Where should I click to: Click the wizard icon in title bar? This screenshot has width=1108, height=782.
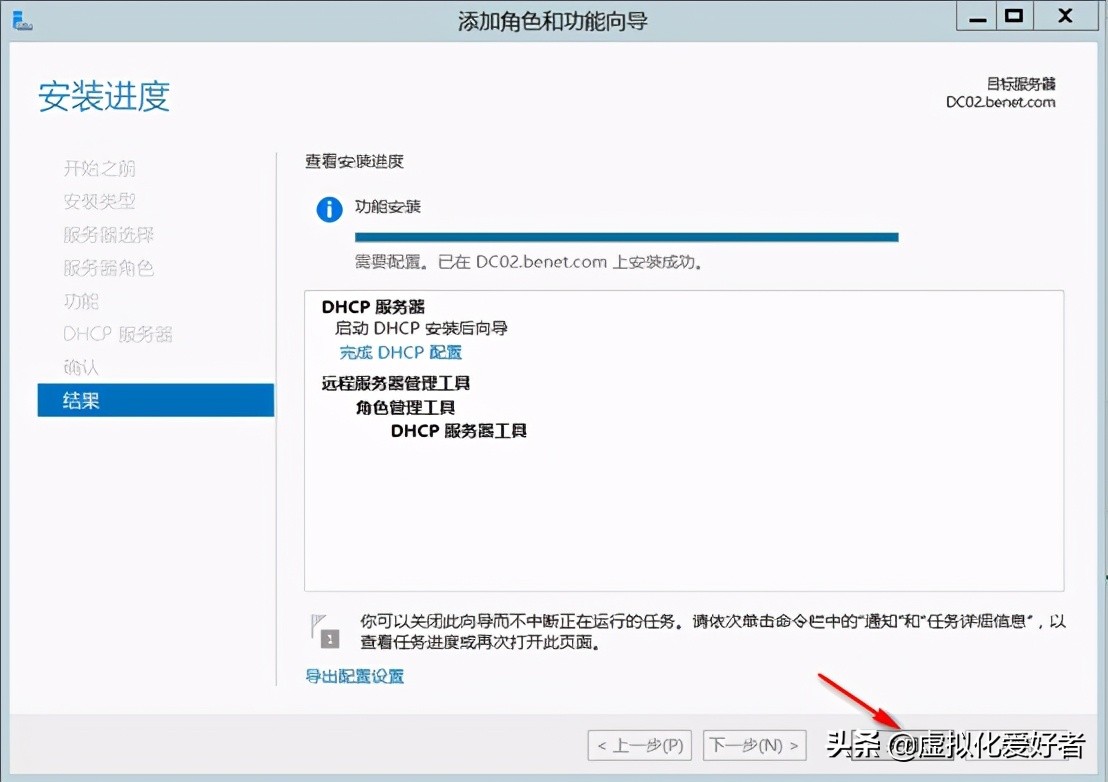(x=22, y=20)
